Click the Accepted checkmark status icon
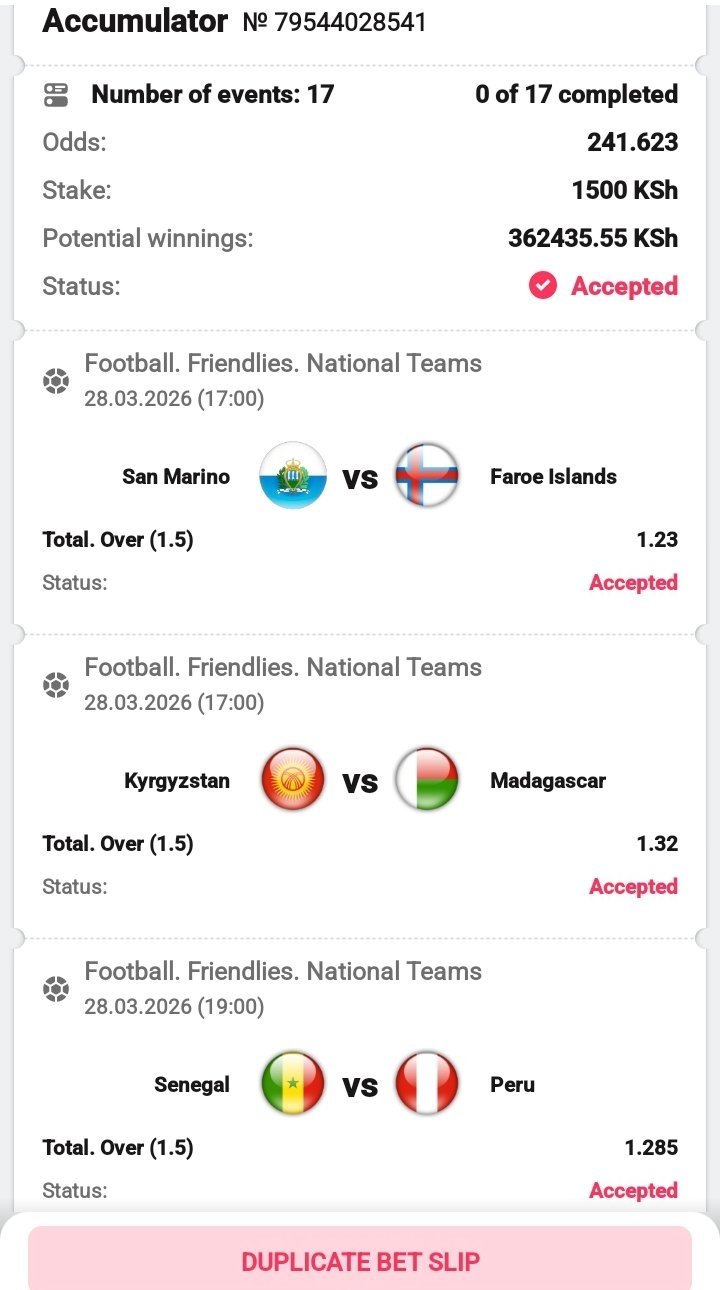Image resolution: width=720 pixels, height=1290 pixels. [x=543, y=286]
